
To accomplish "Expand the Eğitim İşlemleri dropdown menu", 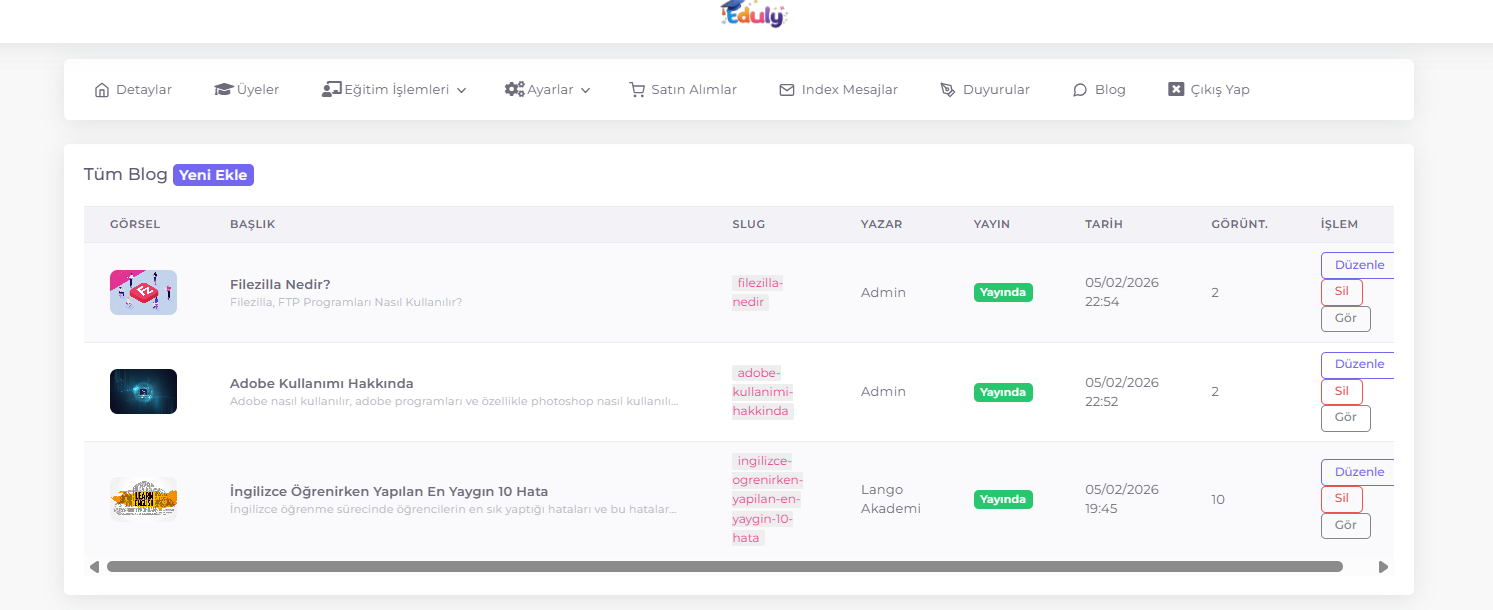I will (395, 90).
